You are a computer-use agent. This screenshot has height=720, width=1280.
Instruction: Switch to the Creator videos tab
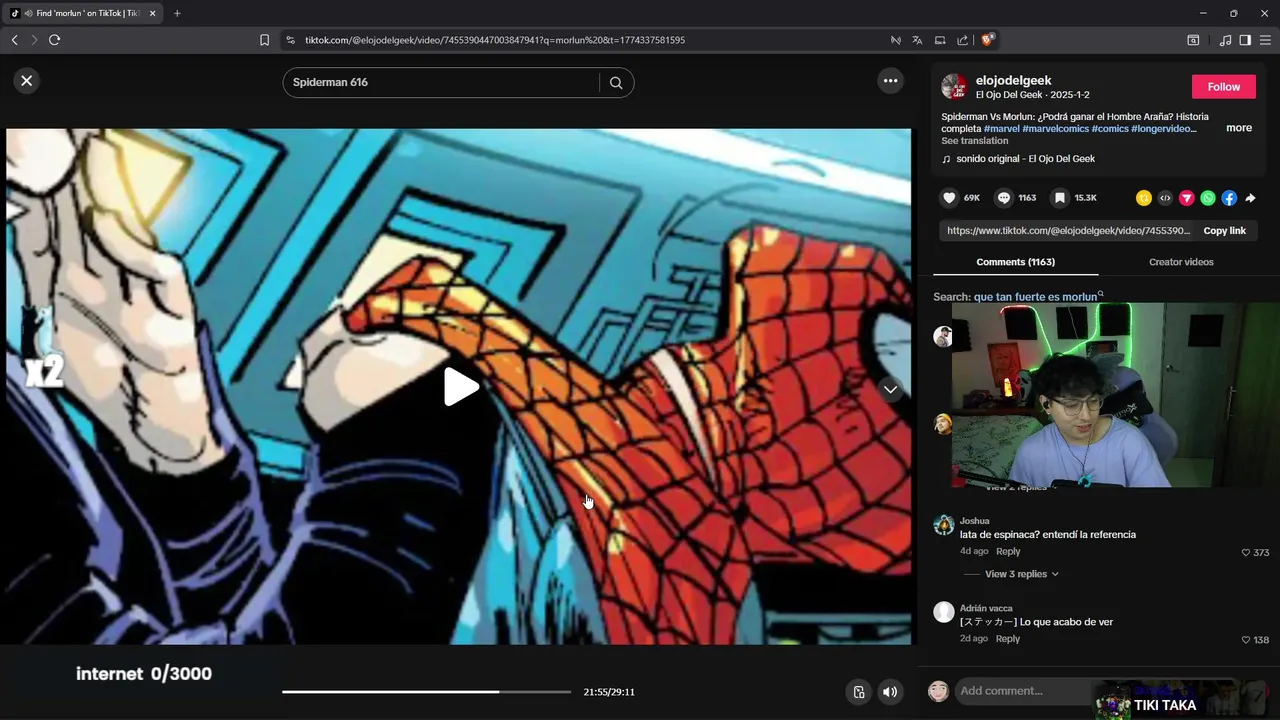1181,262
